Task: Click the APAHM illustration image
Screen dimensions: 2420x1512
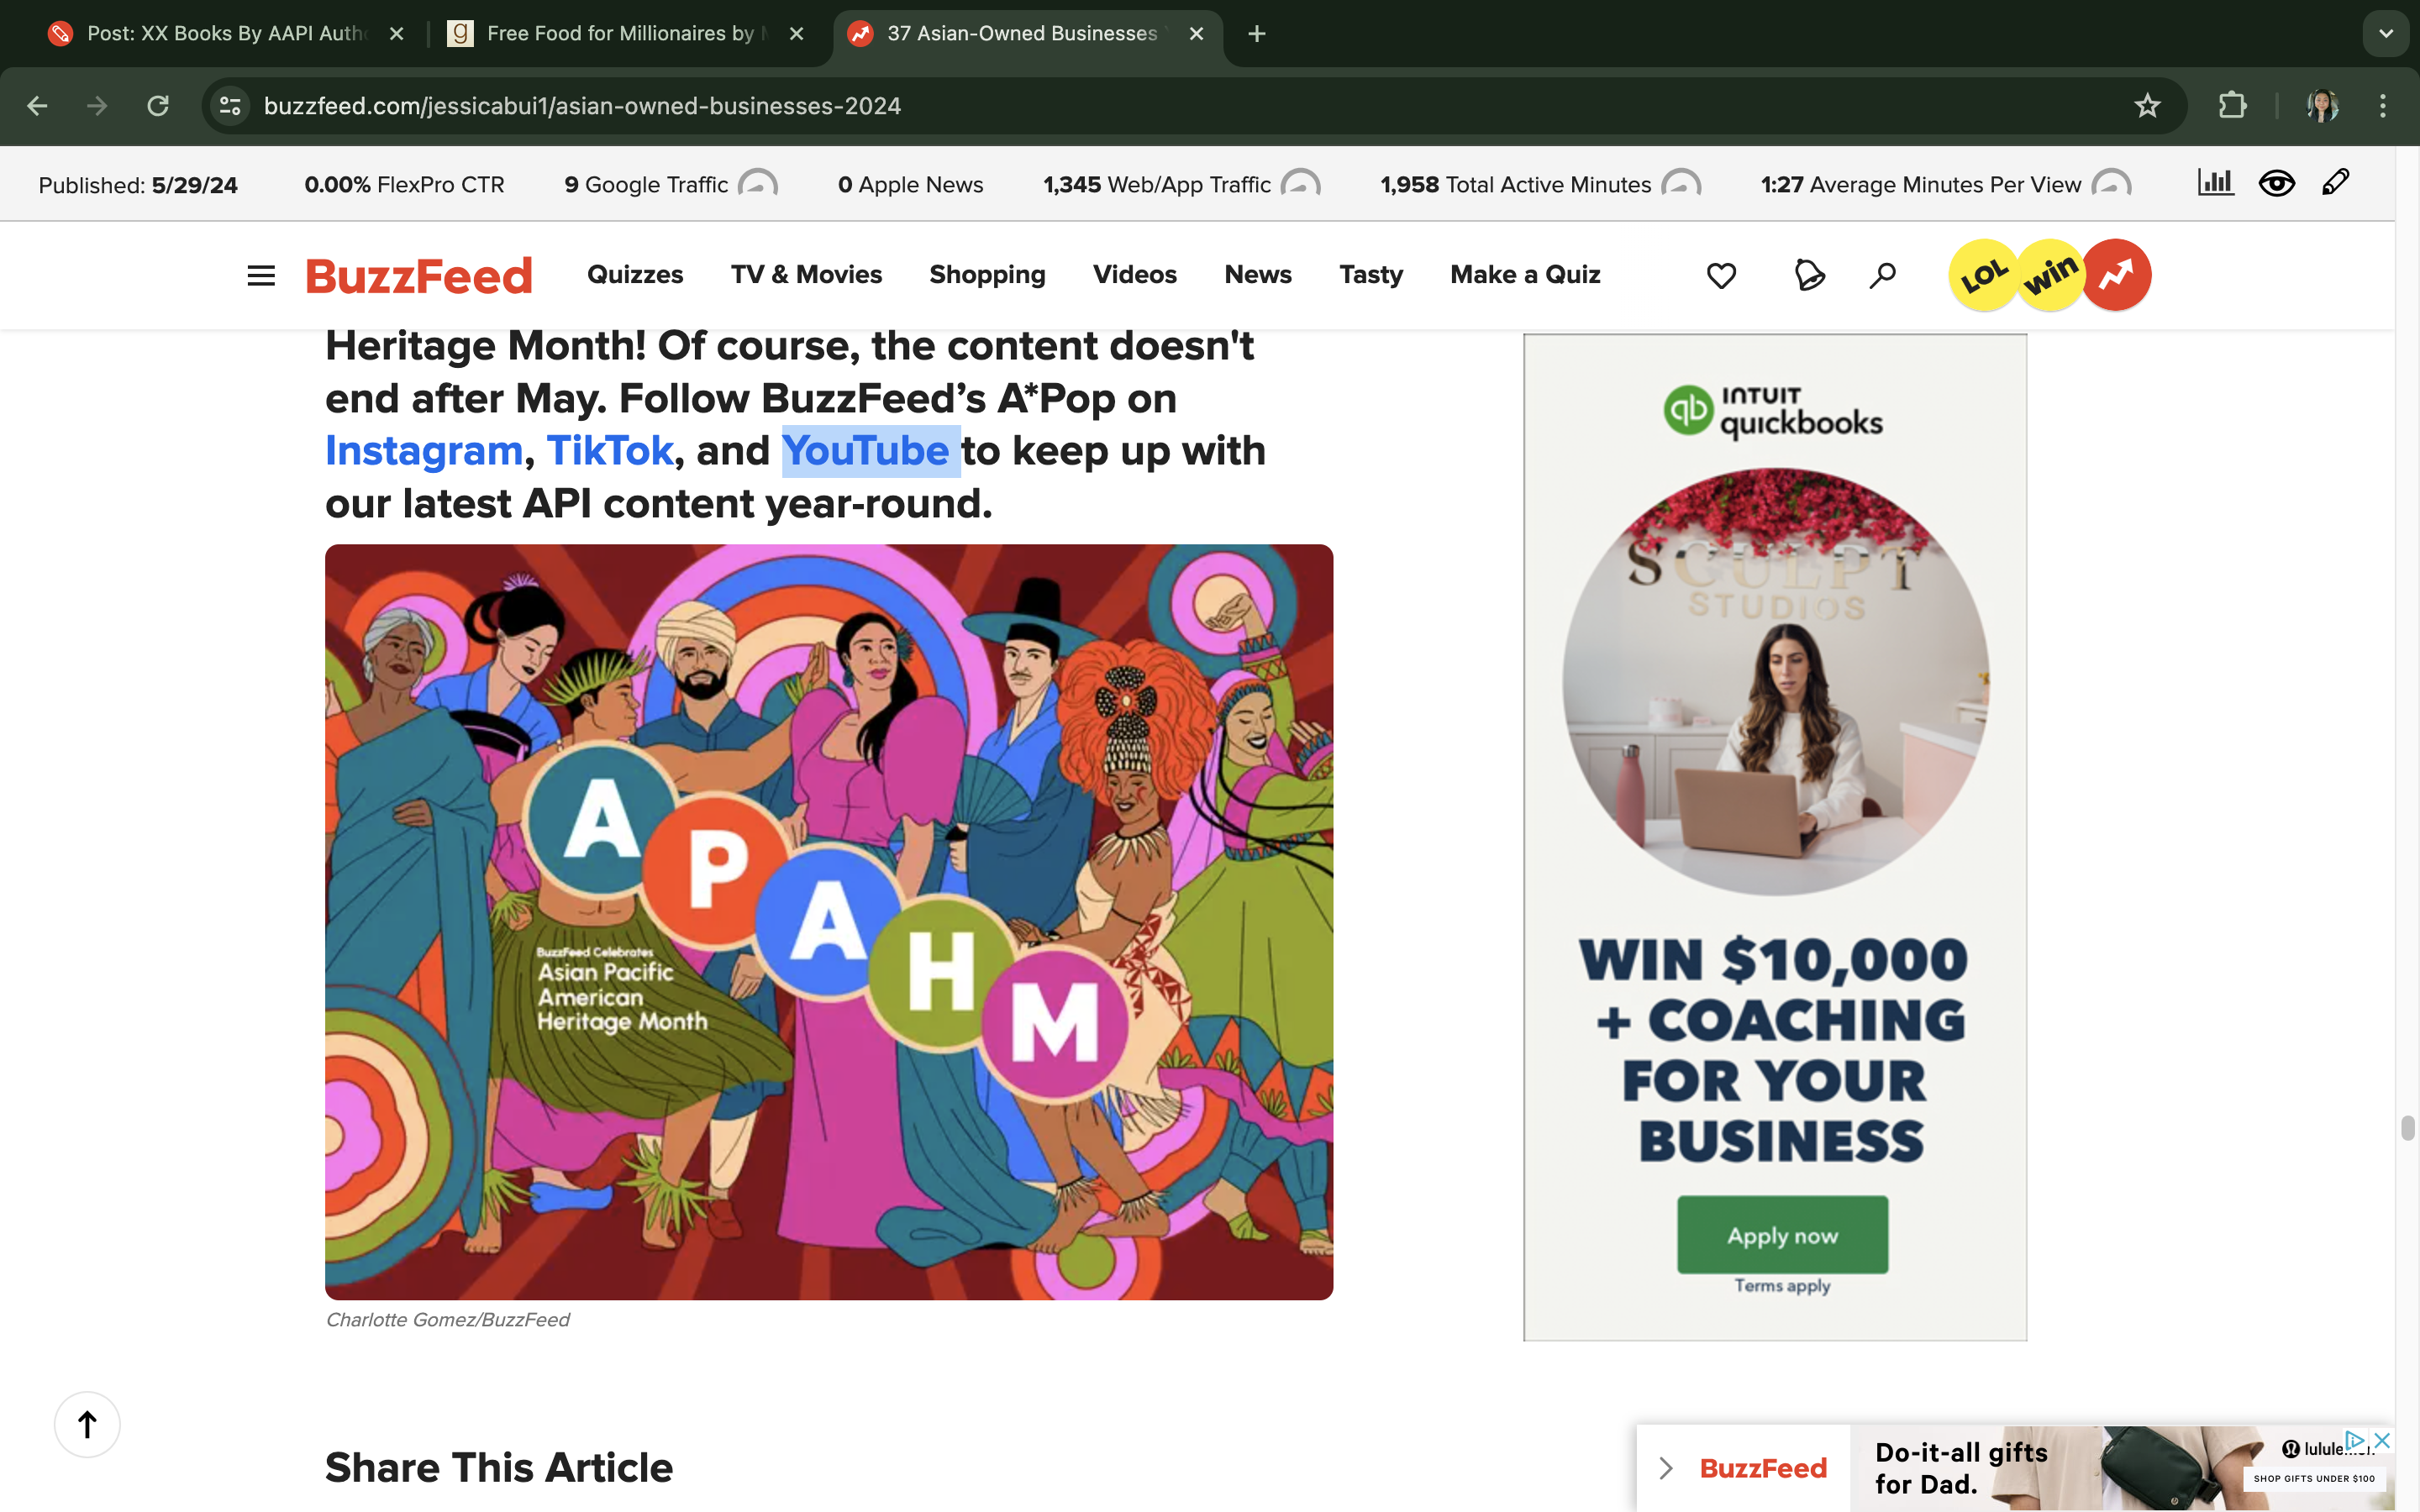Action: point(828,921)
